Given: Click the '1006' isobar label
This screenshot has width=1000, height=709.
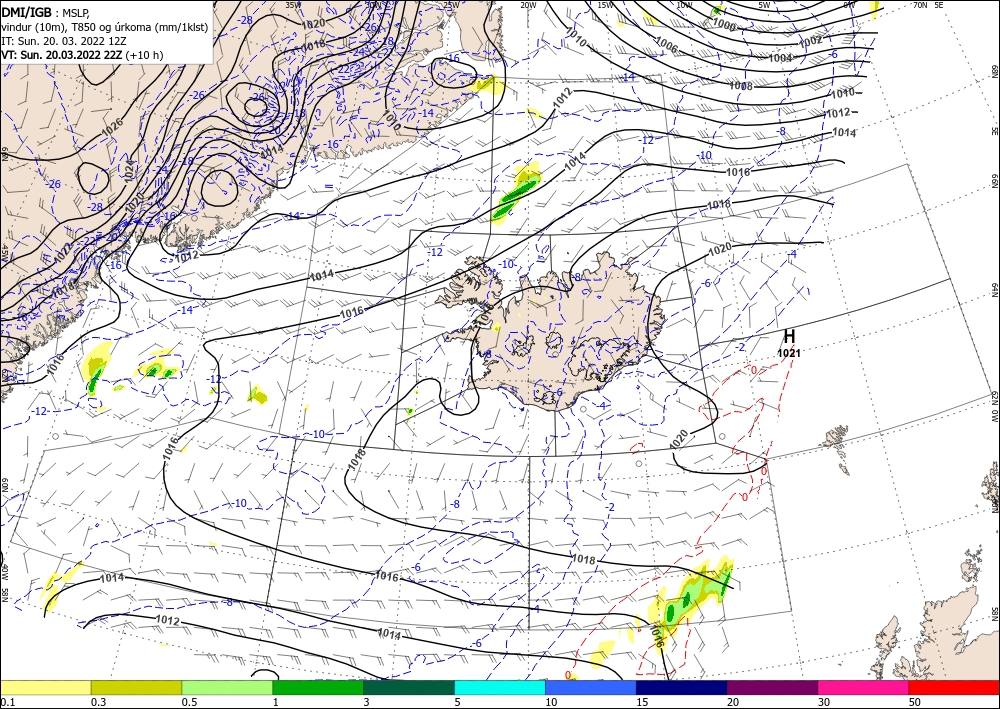Looking at the screenshot, I should pyautogui.click(x=666, y=45).
